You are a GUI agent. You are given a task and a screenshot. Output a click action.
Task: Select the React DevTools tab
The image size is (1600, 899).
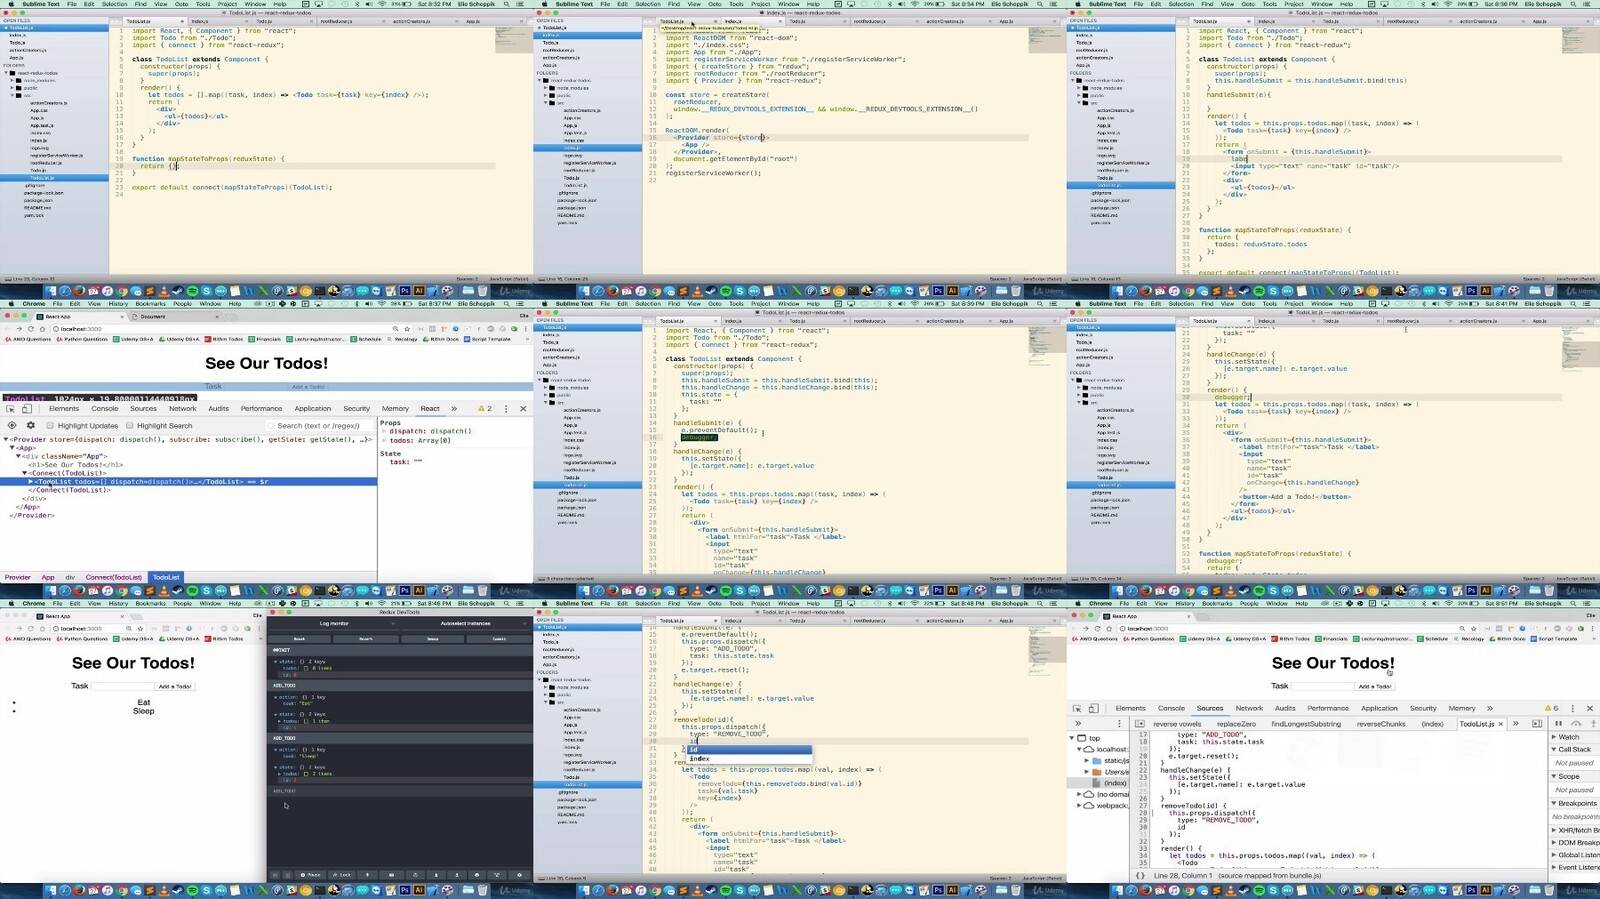(430, 408)
